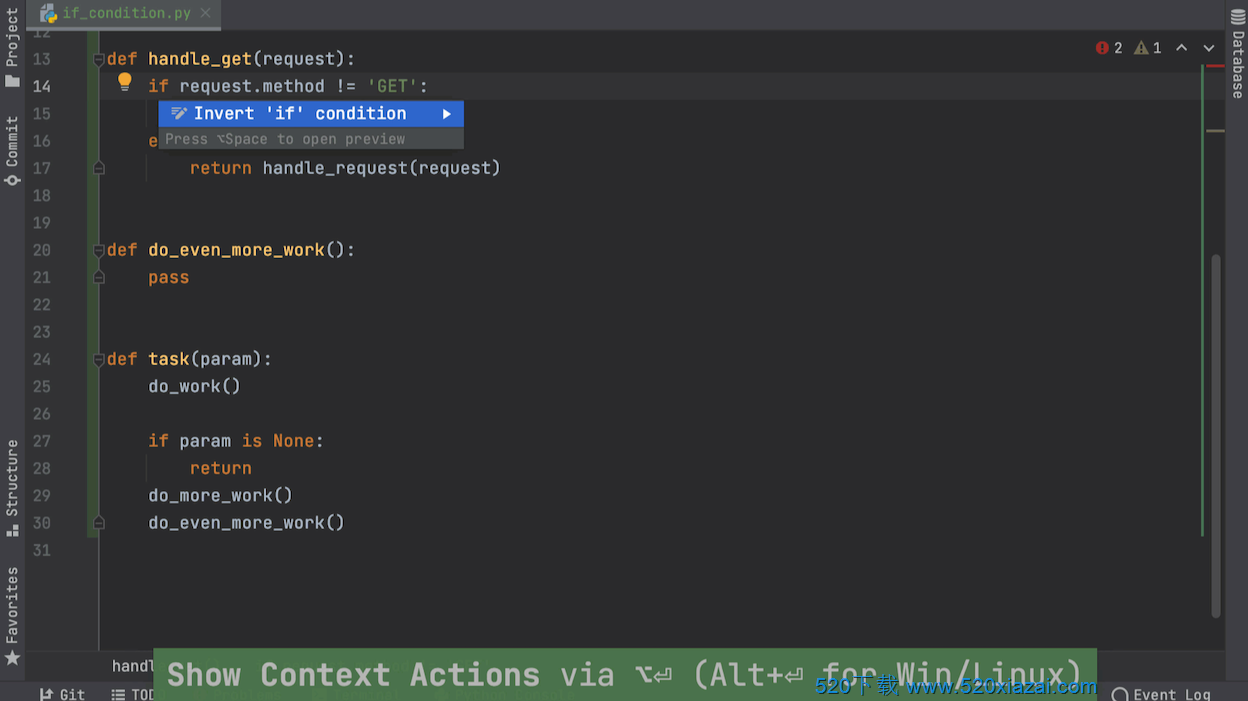1248x701 pixels.
Task: Click fold end marker on line 21
Action: (99, 277)
